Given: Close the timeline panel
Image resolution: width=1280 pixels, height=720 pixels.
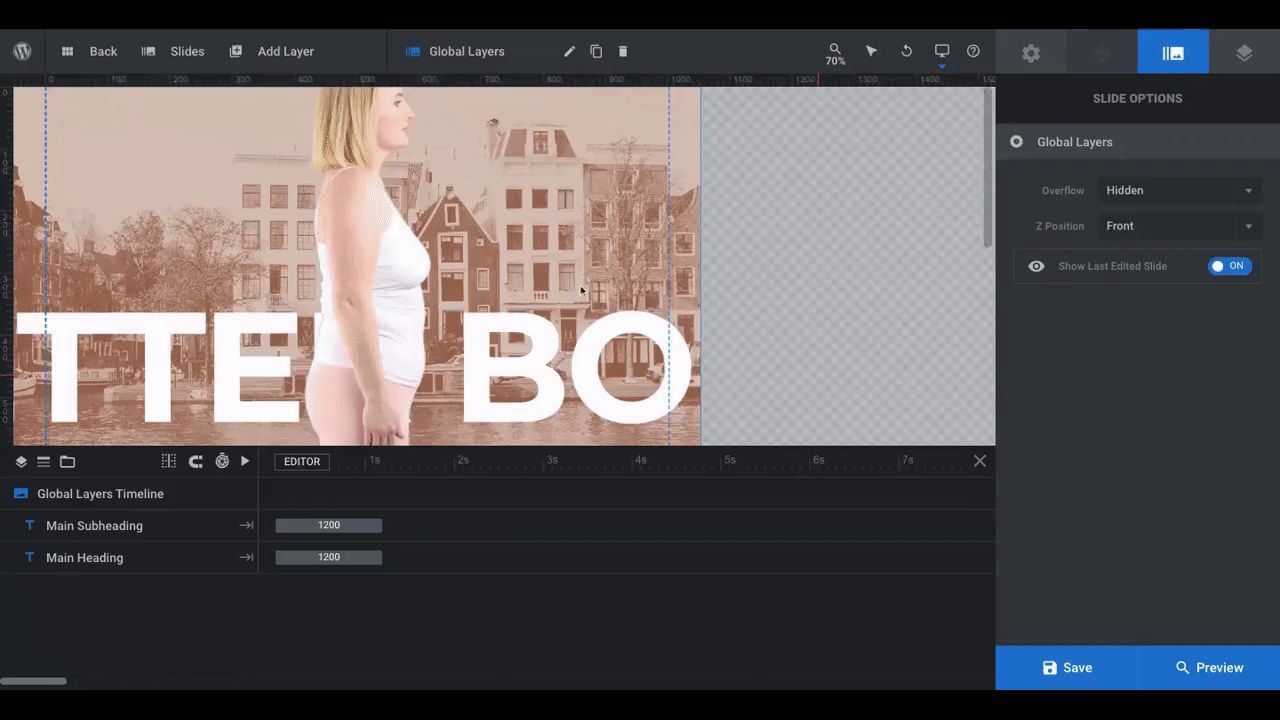Looking at the screenshot, I should [x=980, y=461].
